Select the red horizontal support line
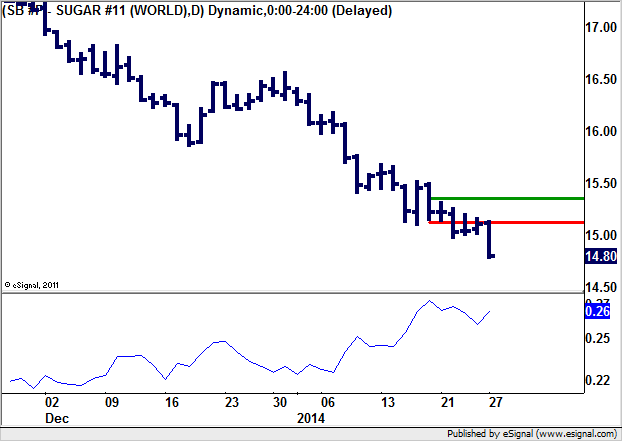 point(506,222)
